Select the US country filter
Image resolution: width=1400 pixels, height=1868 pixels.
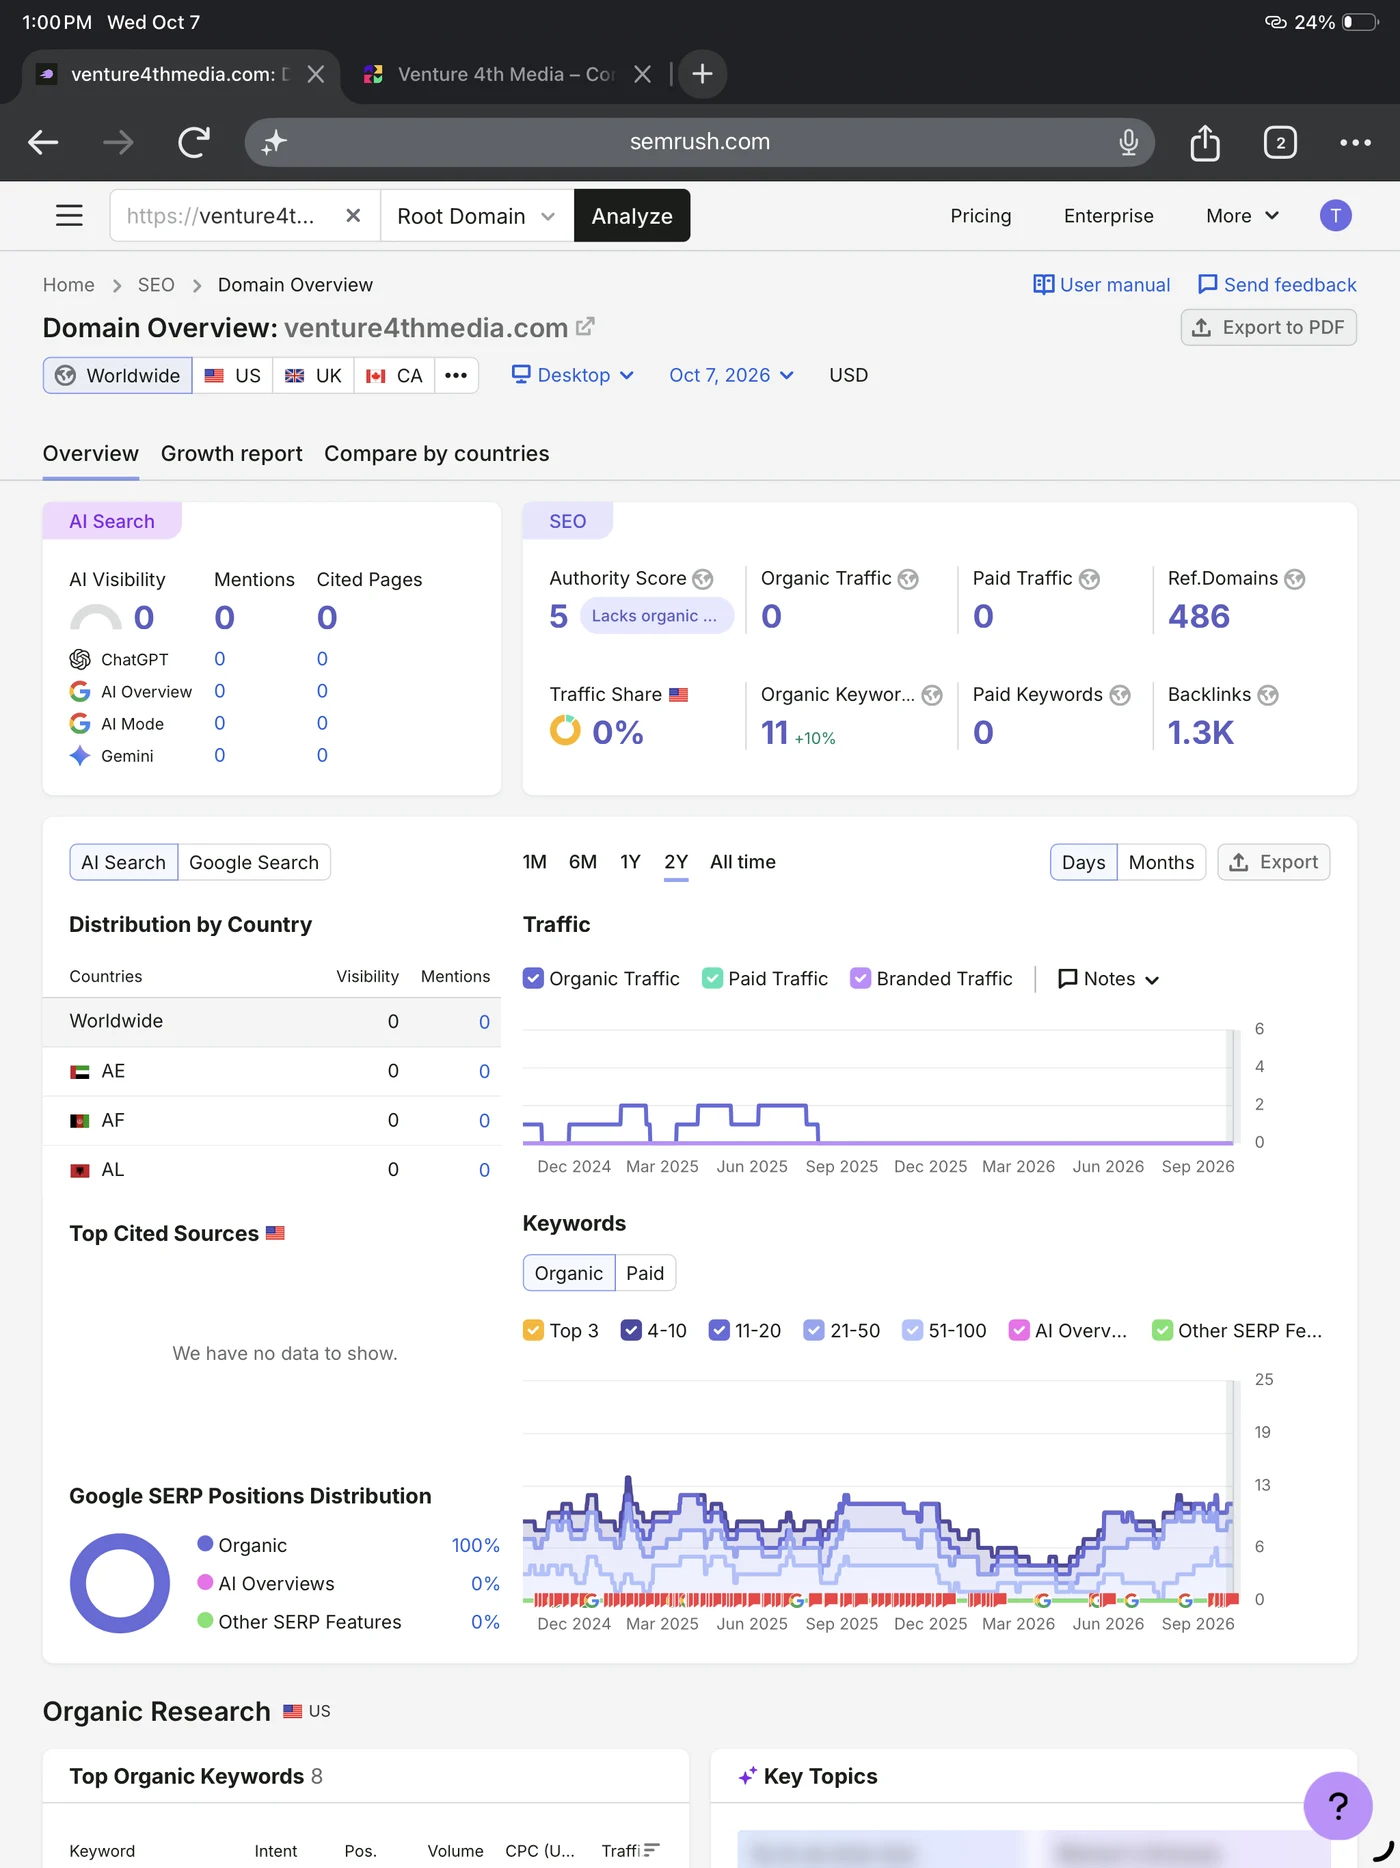coord(233,375)
